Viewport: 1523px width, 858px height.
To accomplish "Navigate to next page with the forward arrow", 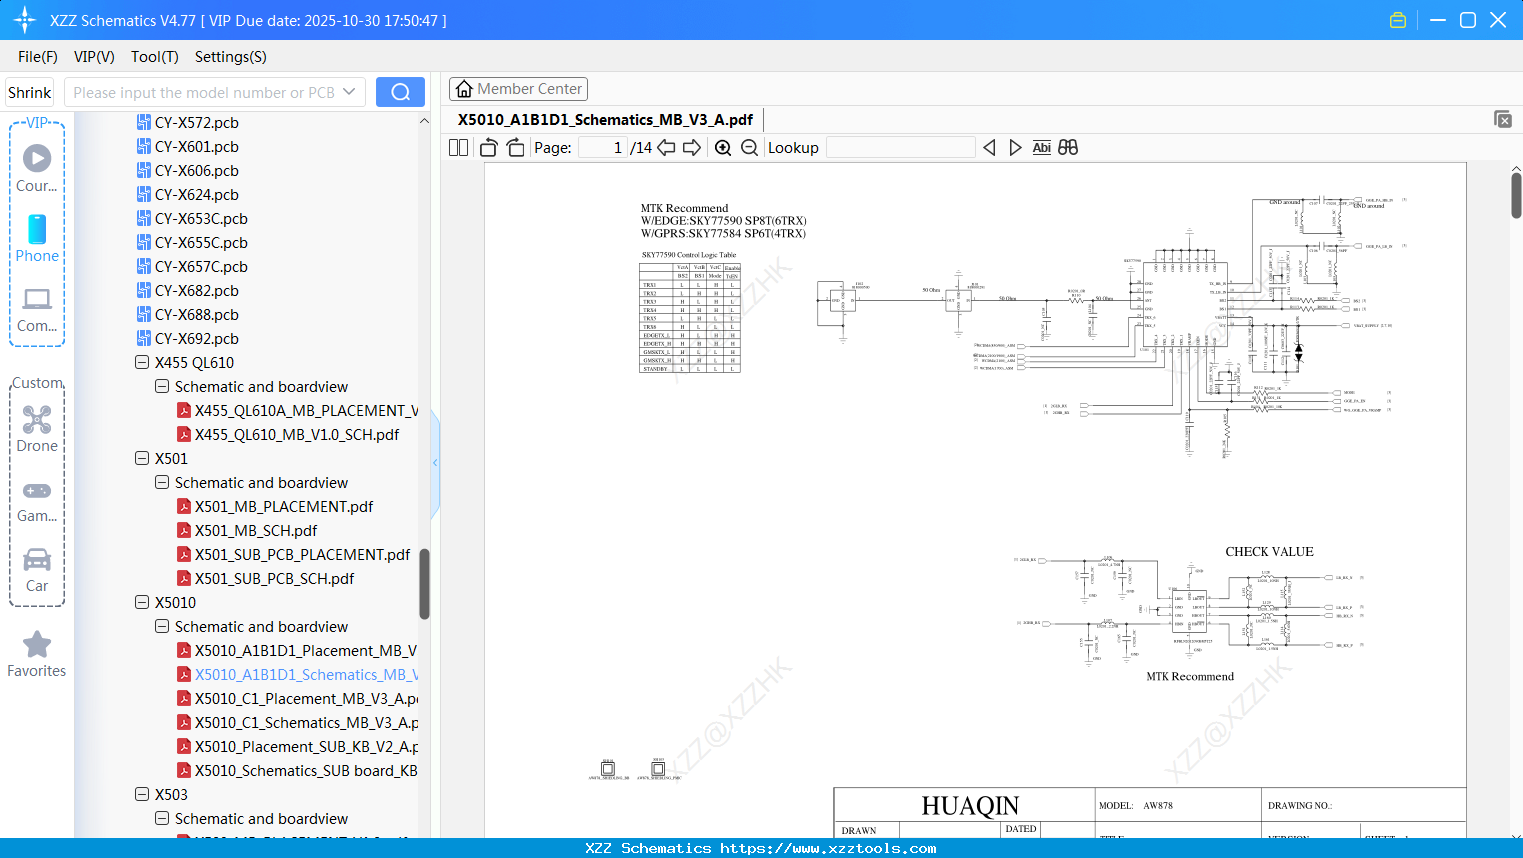I will 692,147.
